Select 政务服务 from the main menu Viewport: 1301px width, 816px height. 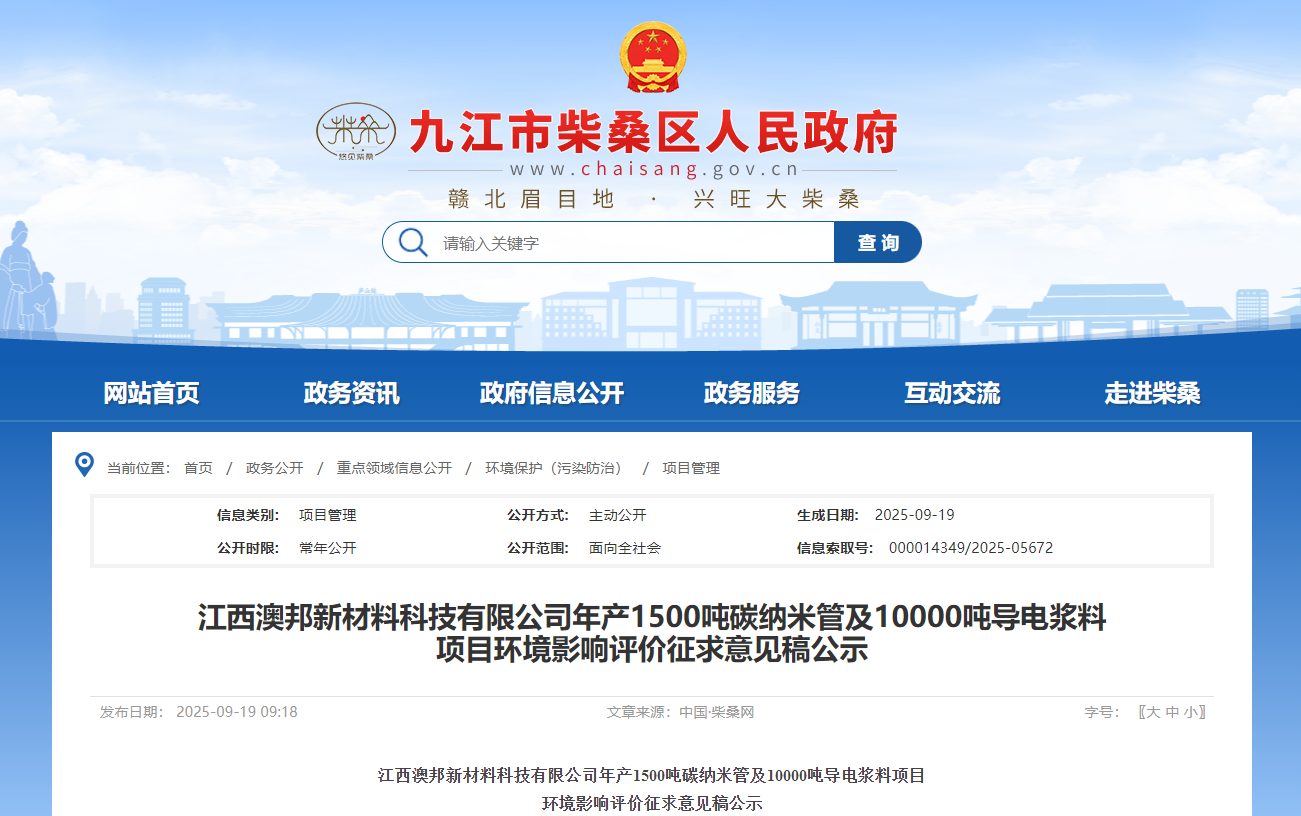click(751, 393)
